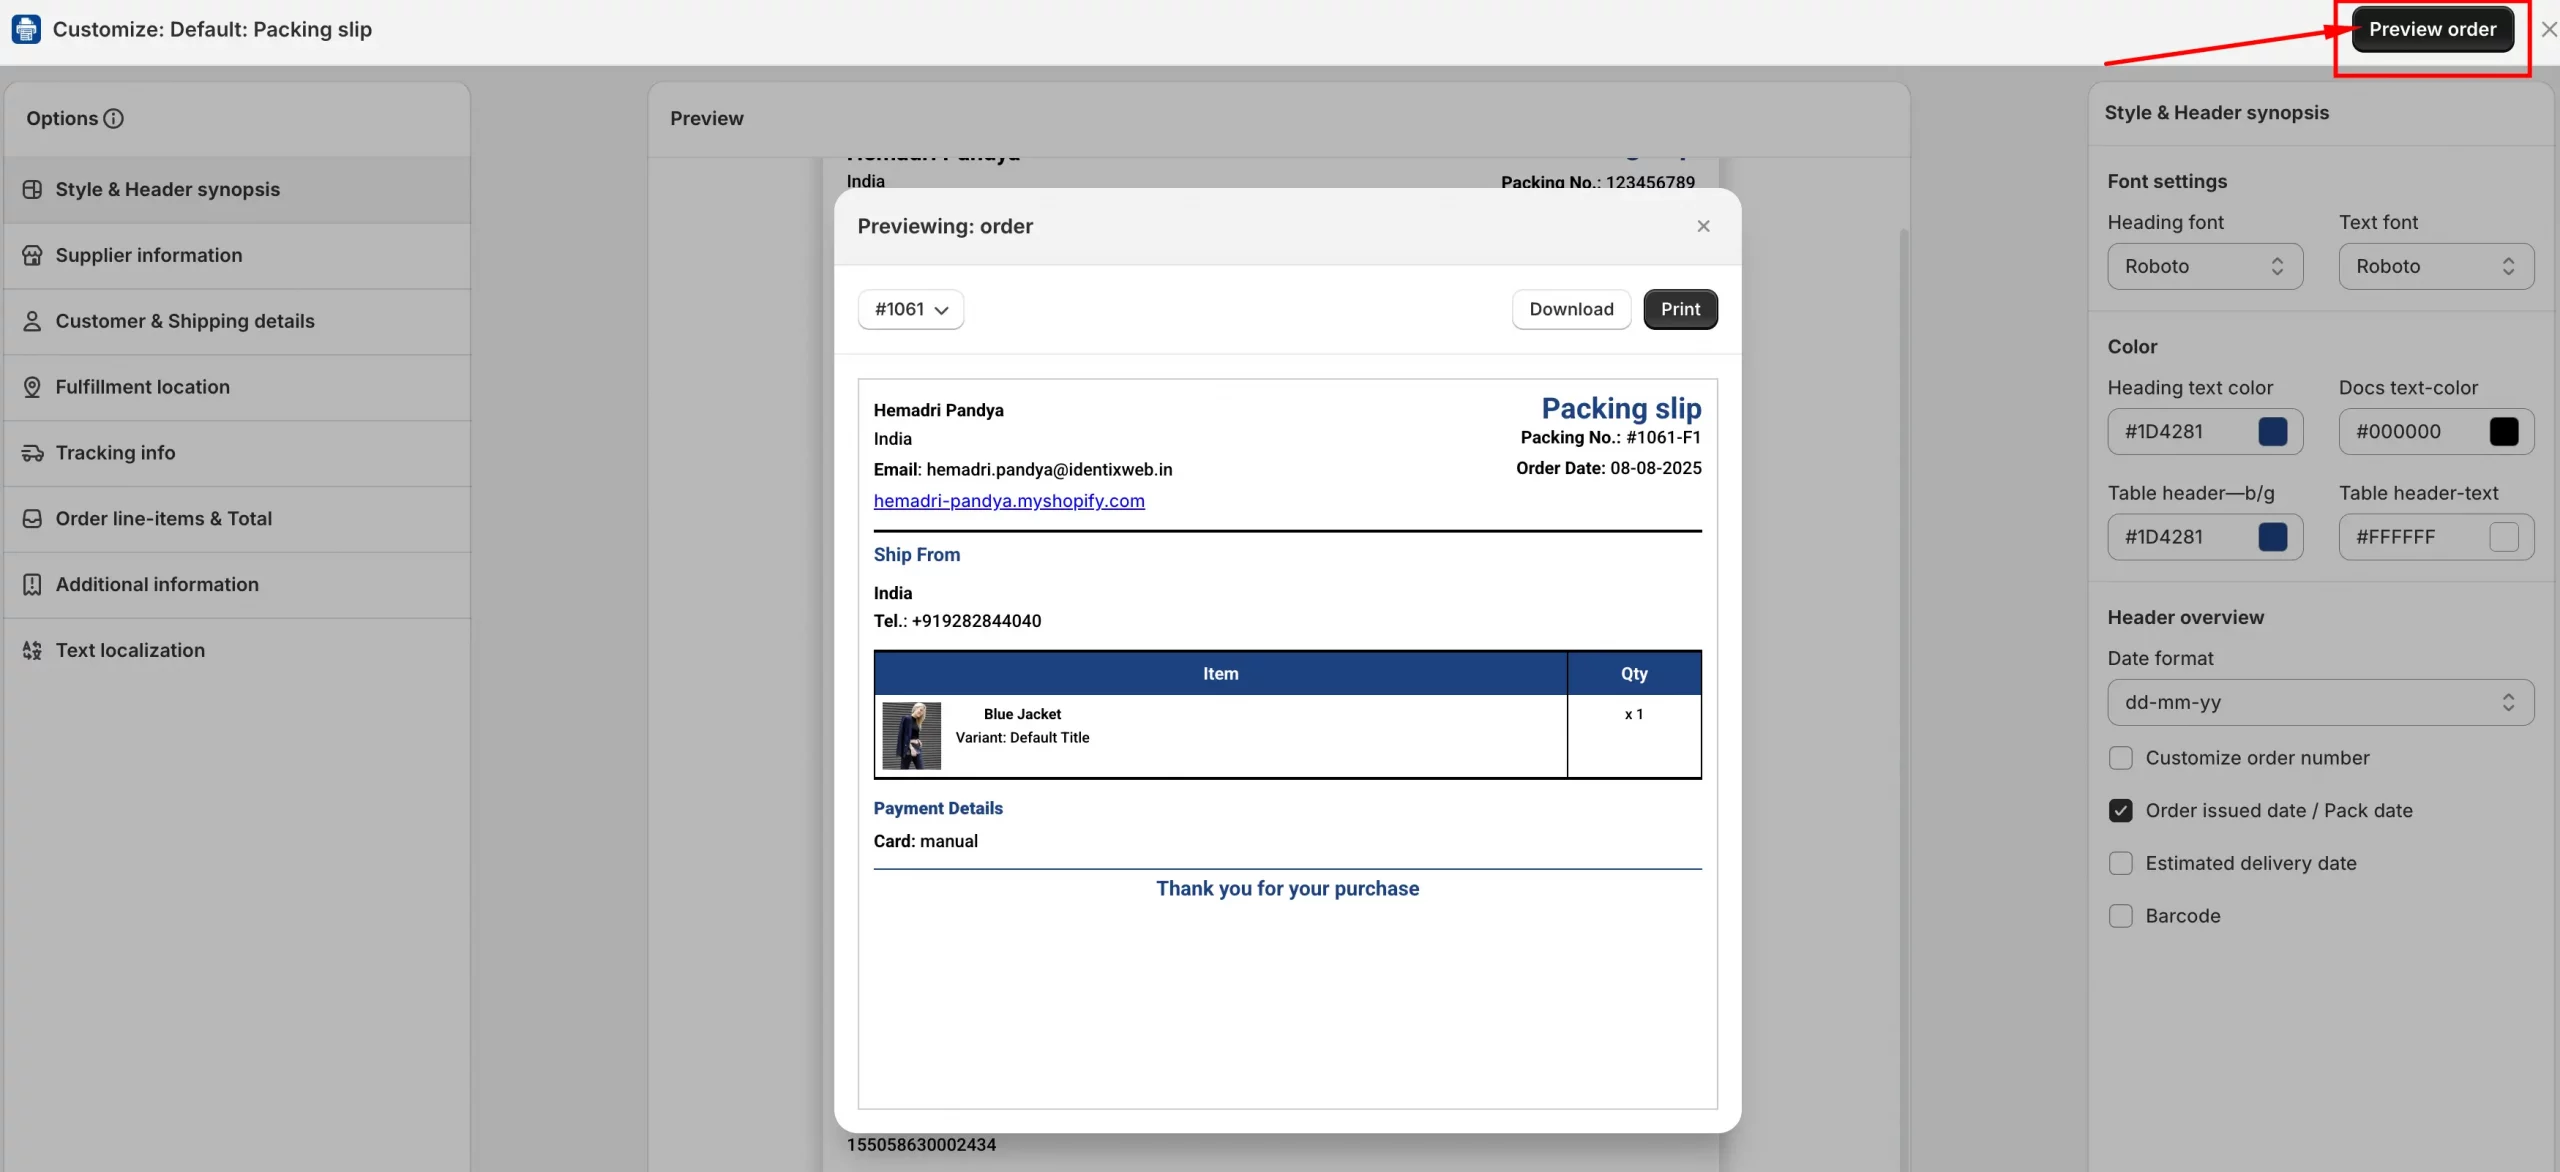Enable the Customize order number checkbox
The height and width of the screenshot is (1172, 2560).
2120,758
